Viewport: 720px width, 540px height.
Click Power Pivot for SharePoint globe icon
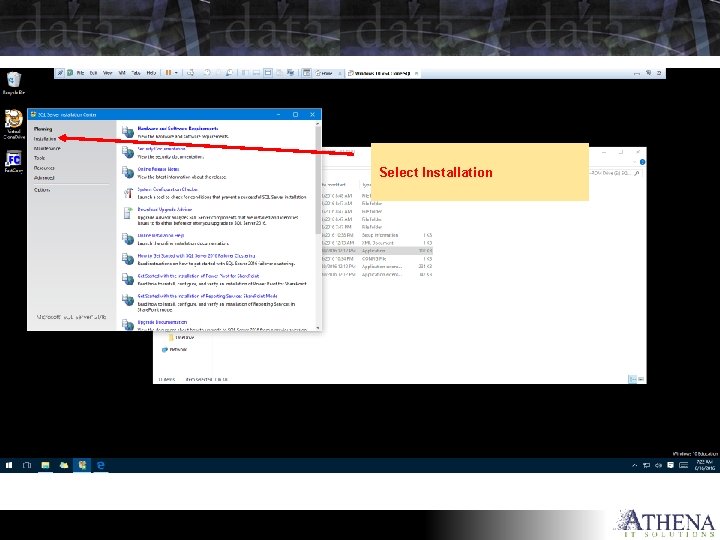[x=128, y=279]
